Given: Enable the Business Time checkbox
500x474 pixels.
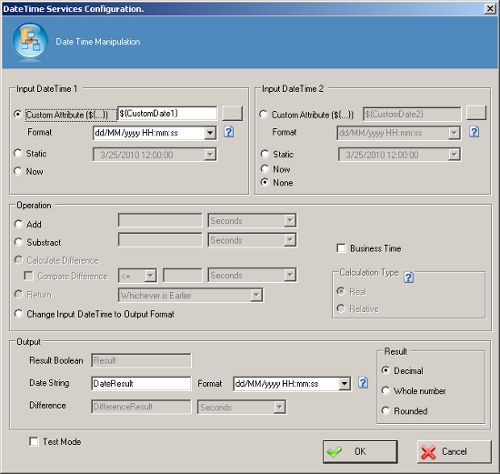Looking at the screenshot, I should pyautogui.click(x=341, y=248).
